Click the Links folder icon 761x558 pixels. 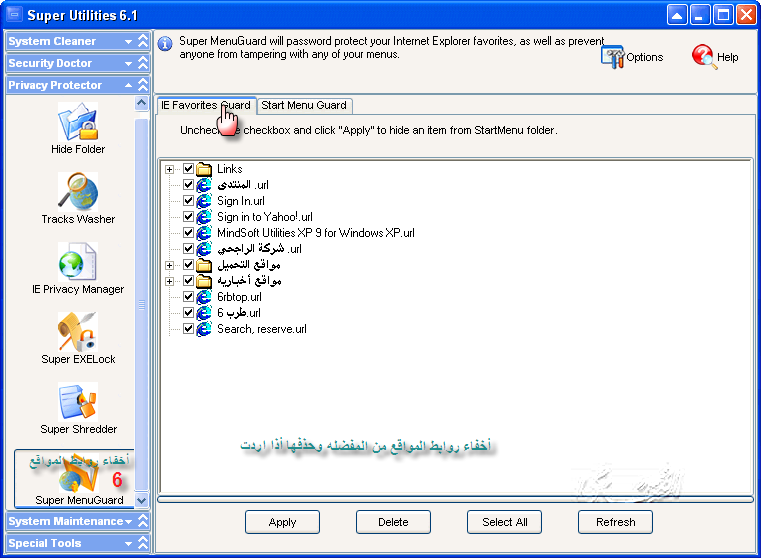coord(204,169)
